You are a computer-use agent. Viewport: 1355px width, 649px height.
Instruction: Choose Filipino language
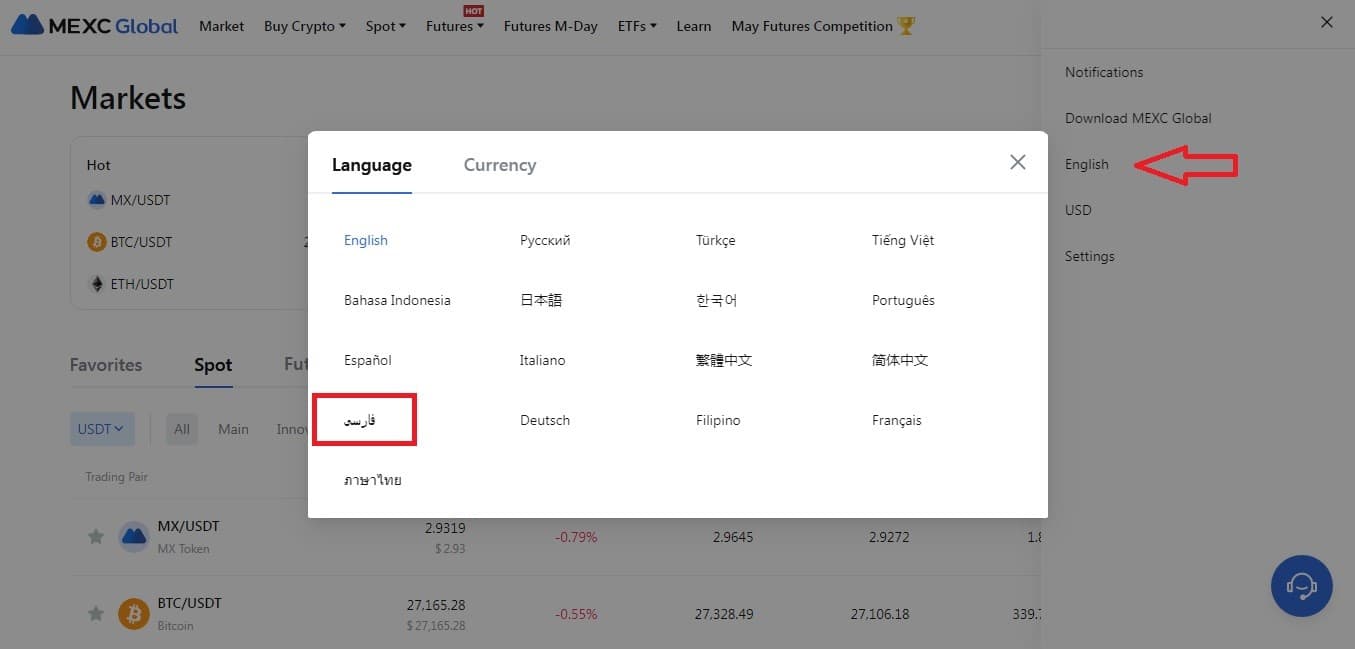(718, 420)
